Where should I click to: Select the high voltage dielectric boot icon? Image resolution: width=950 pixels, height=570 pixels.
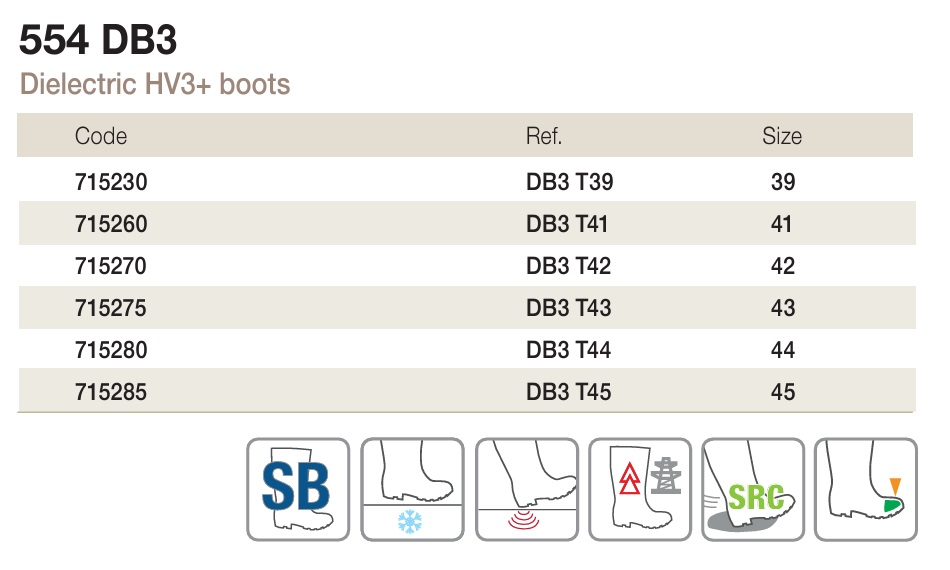click(x=640, y=489)
